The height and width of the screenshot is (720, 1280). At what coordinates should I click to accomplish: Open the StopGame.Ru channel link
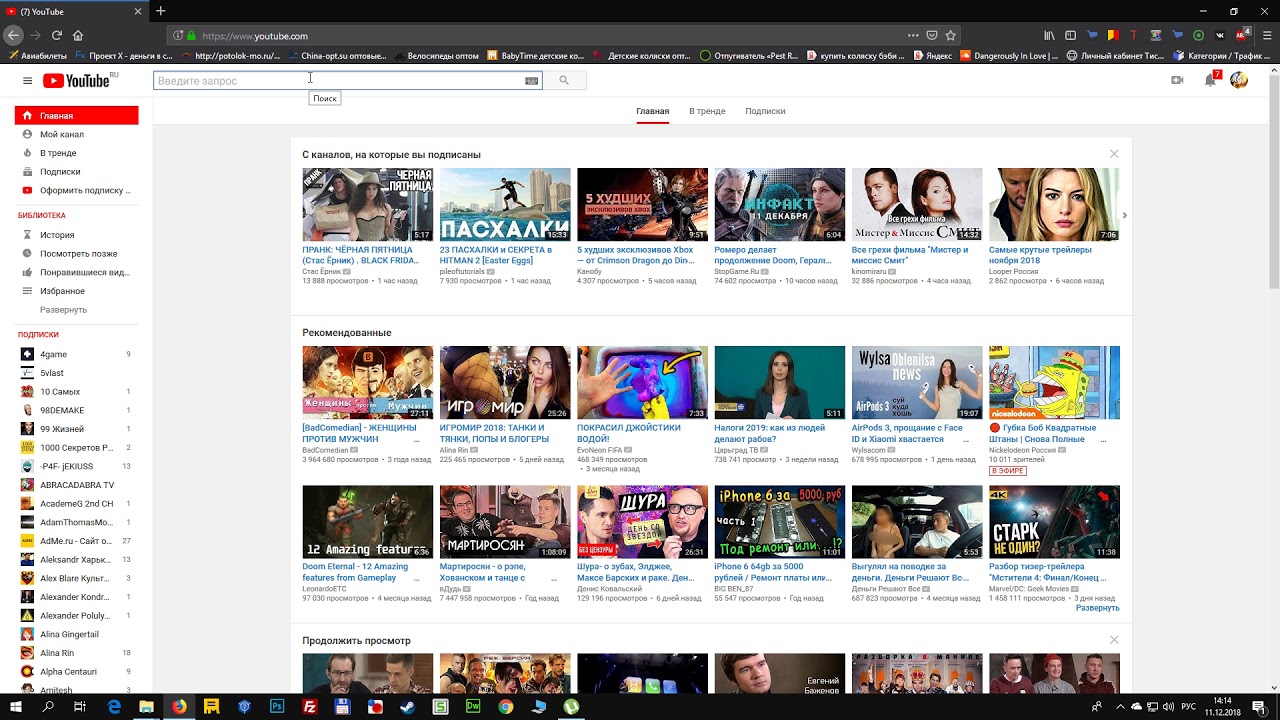pos(737,272)
